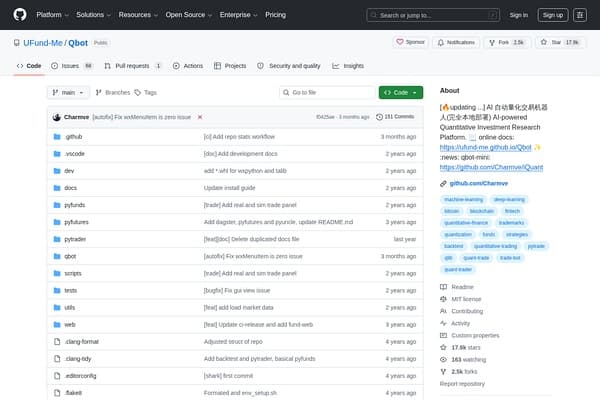Click the Go to file search field
Image resolution: width=600 pixels, height=400 pixels.
[x=327, y=93]
